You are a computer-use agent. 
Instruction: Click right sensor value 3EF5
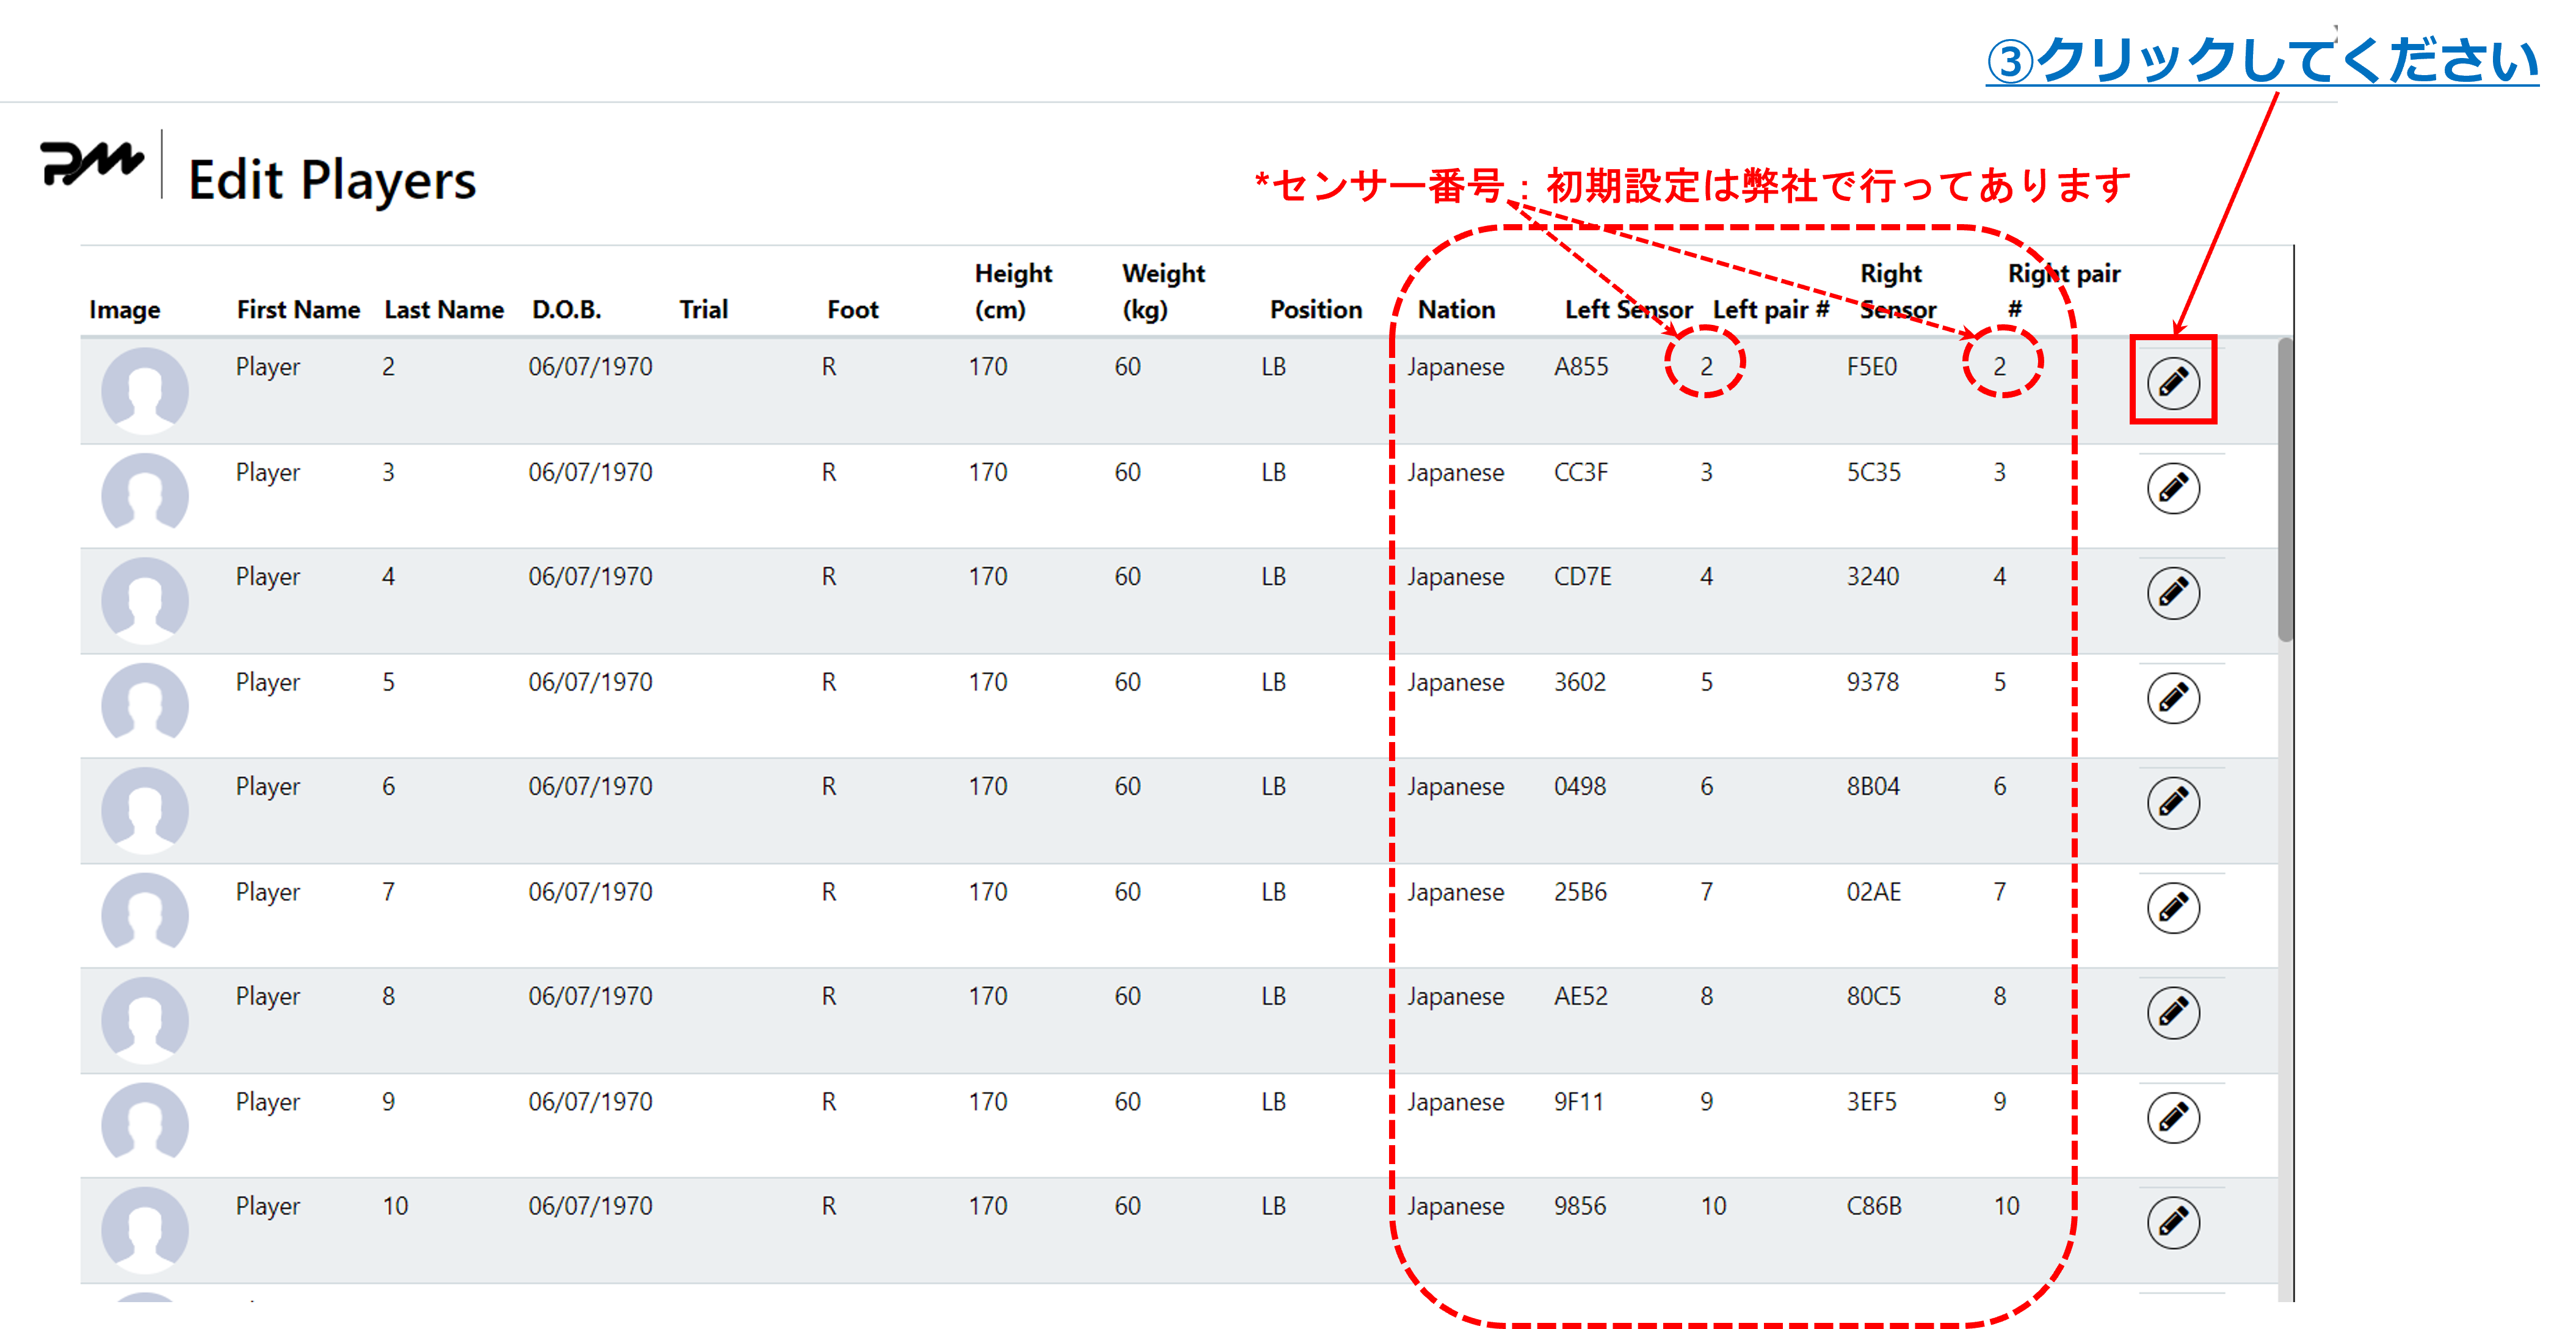pos(1871,1102)
